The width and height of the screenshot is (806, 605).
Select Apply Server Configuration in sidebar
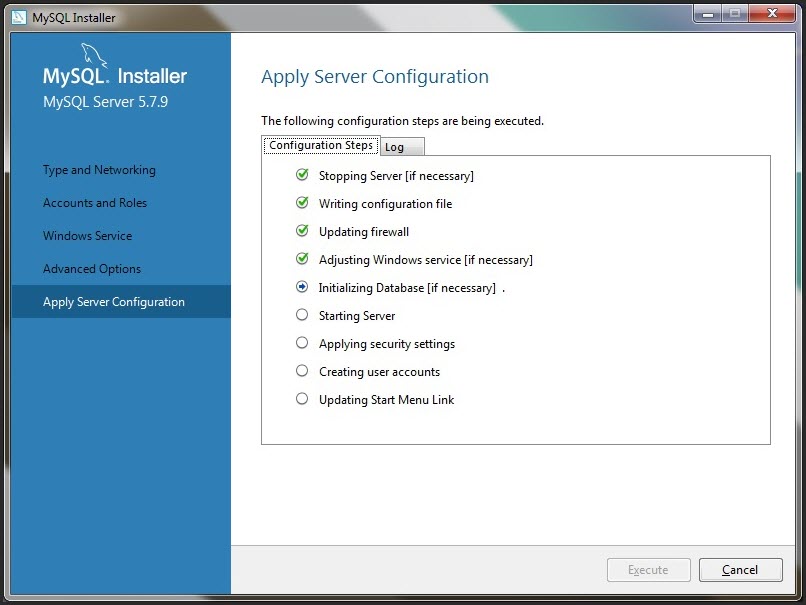pyautogui.click(x=121, y=302)
